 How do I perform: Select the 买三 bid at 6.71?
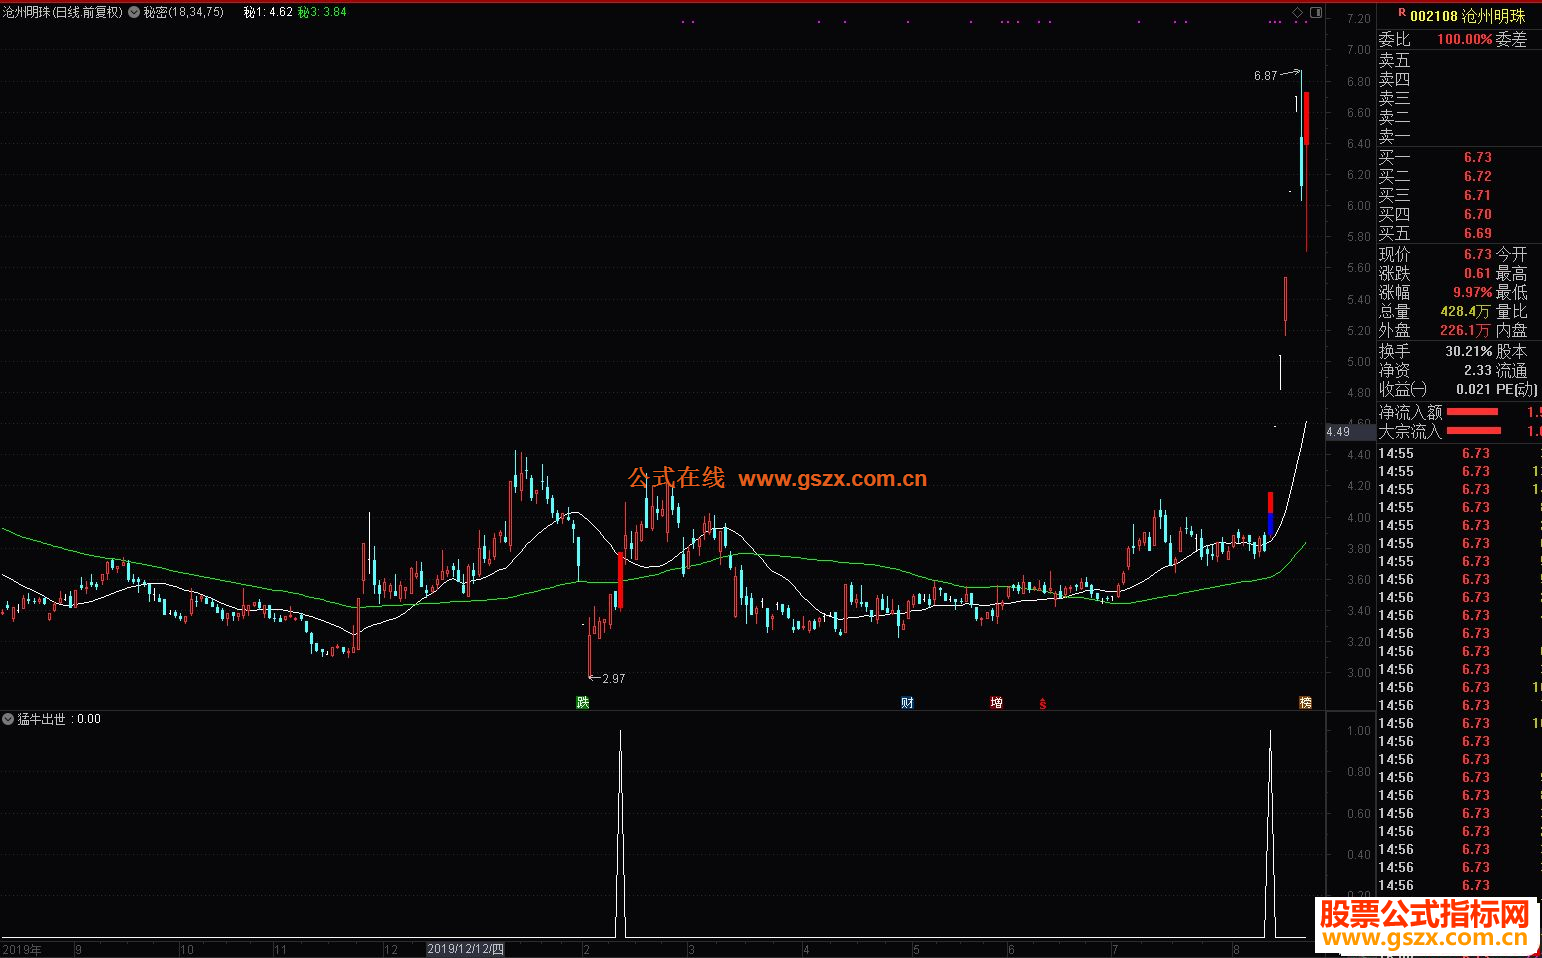pos(1459,195)
